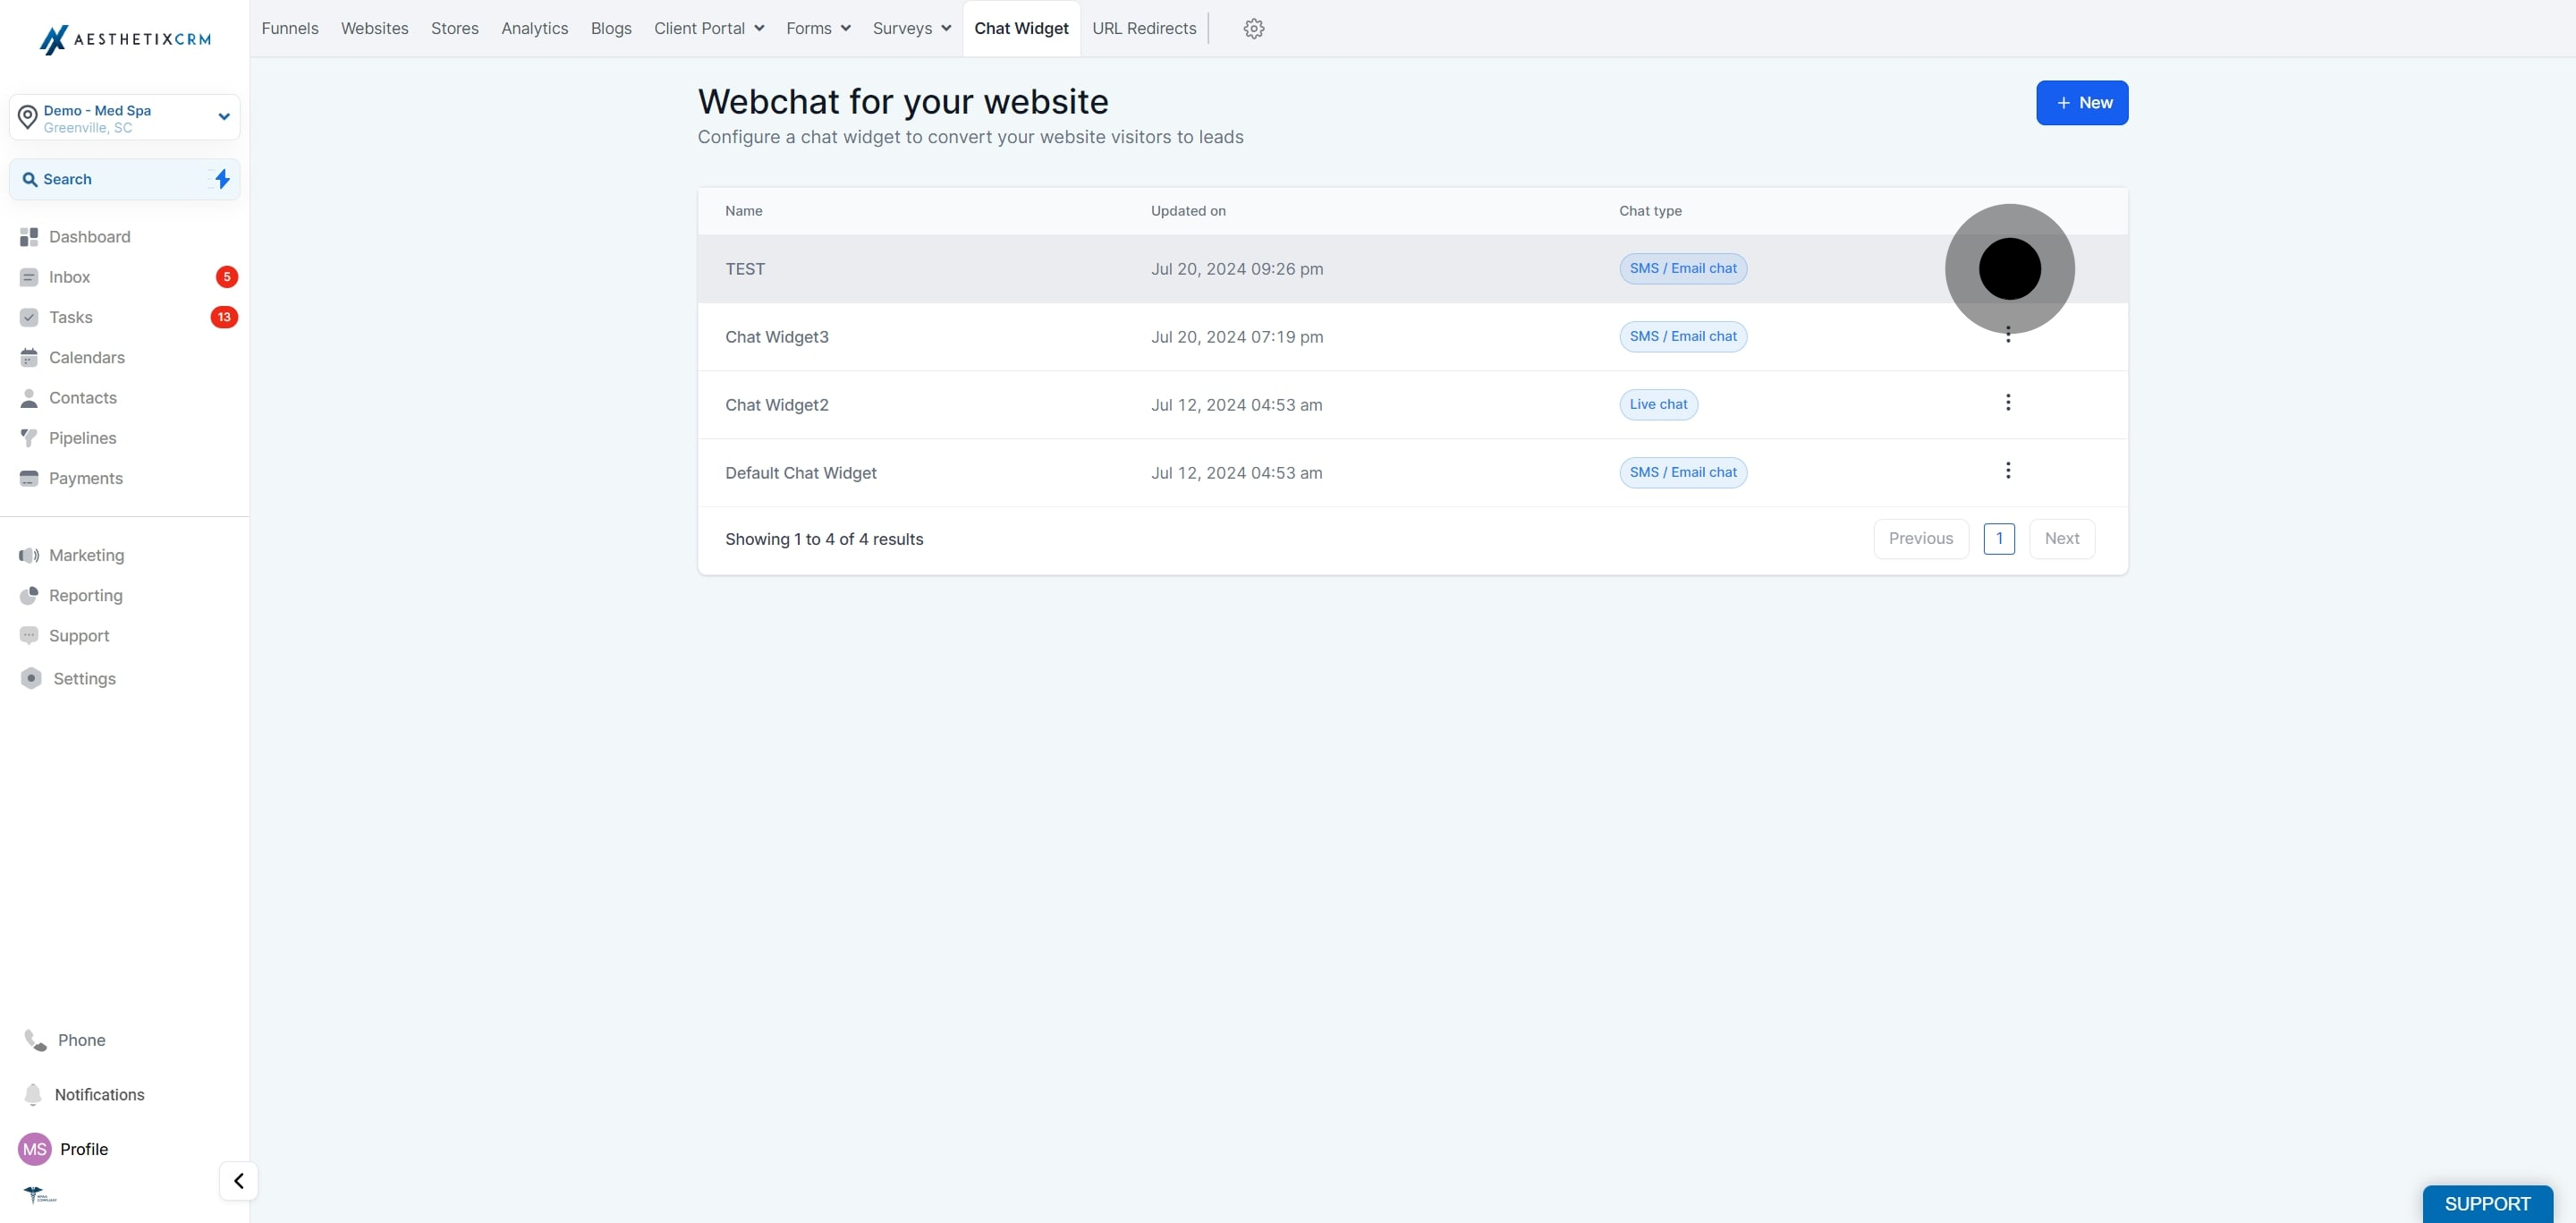Click the inbox unread badge showing 5
This screenshot has height=1223, width=2576.
click(227, 277)
